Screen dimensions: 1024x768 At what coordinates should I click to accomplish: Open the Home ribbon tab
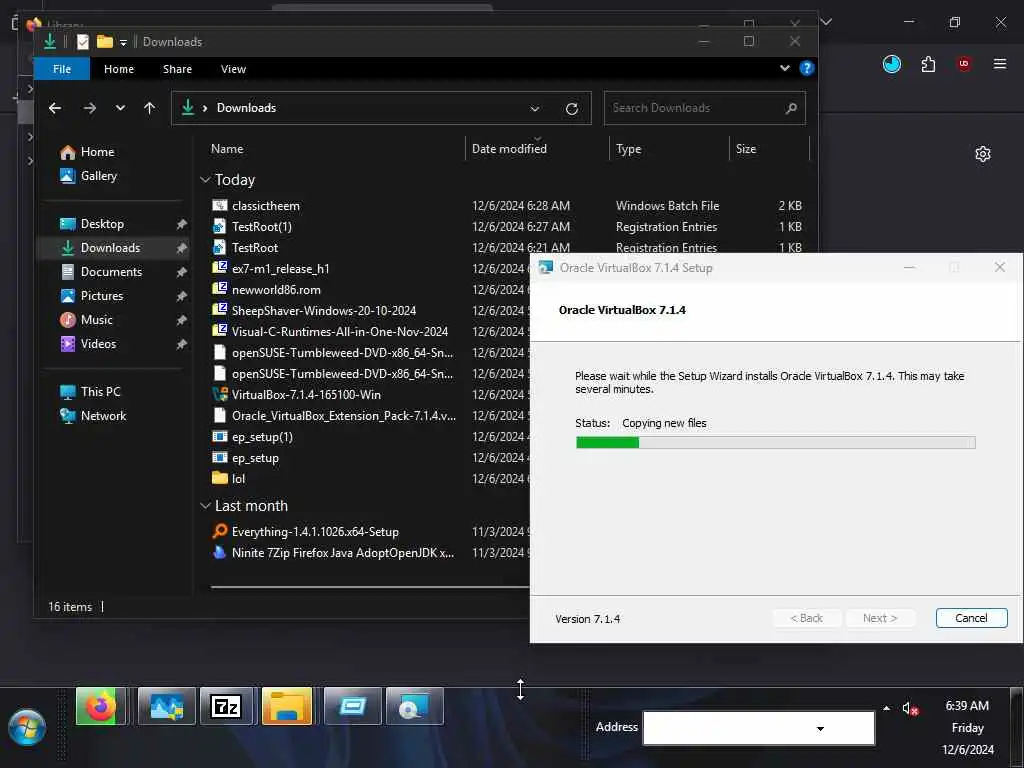click(119, 69)
